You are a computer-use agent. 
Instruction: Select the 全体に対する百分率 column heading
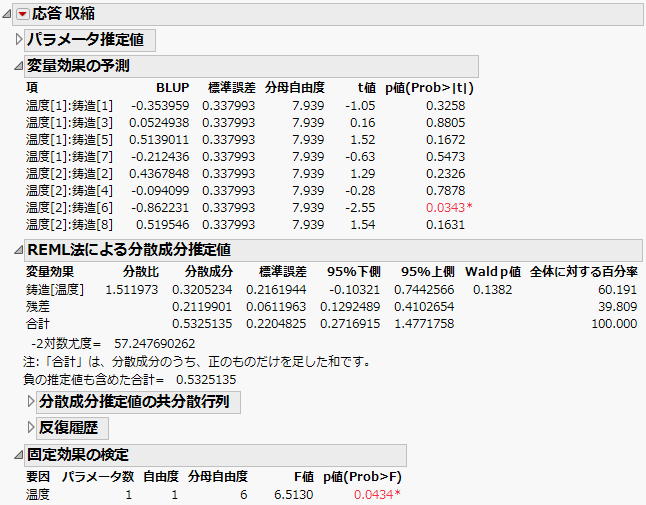(x=584, y=272)
